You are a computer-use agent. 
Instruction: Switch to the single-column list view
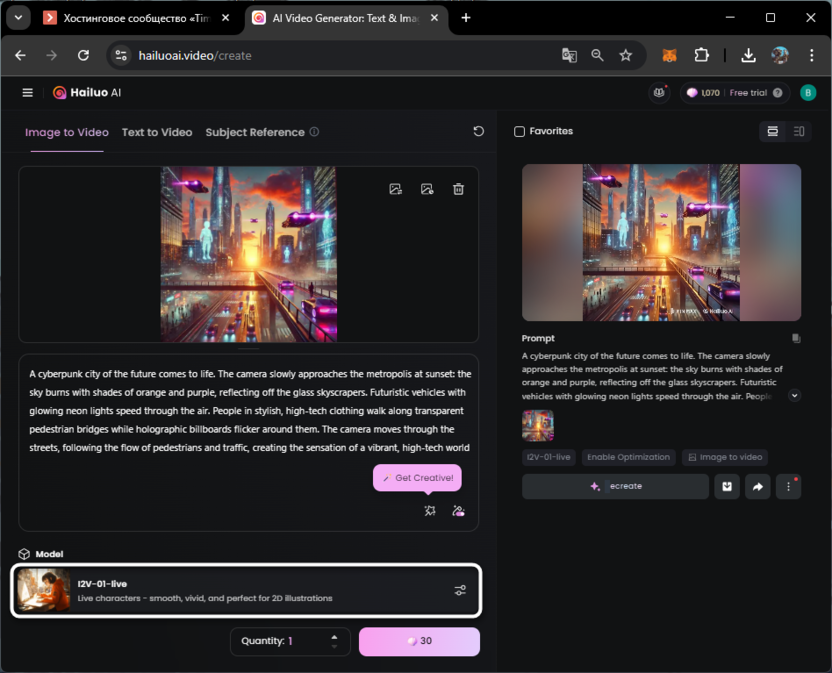[x=772, y=132]
